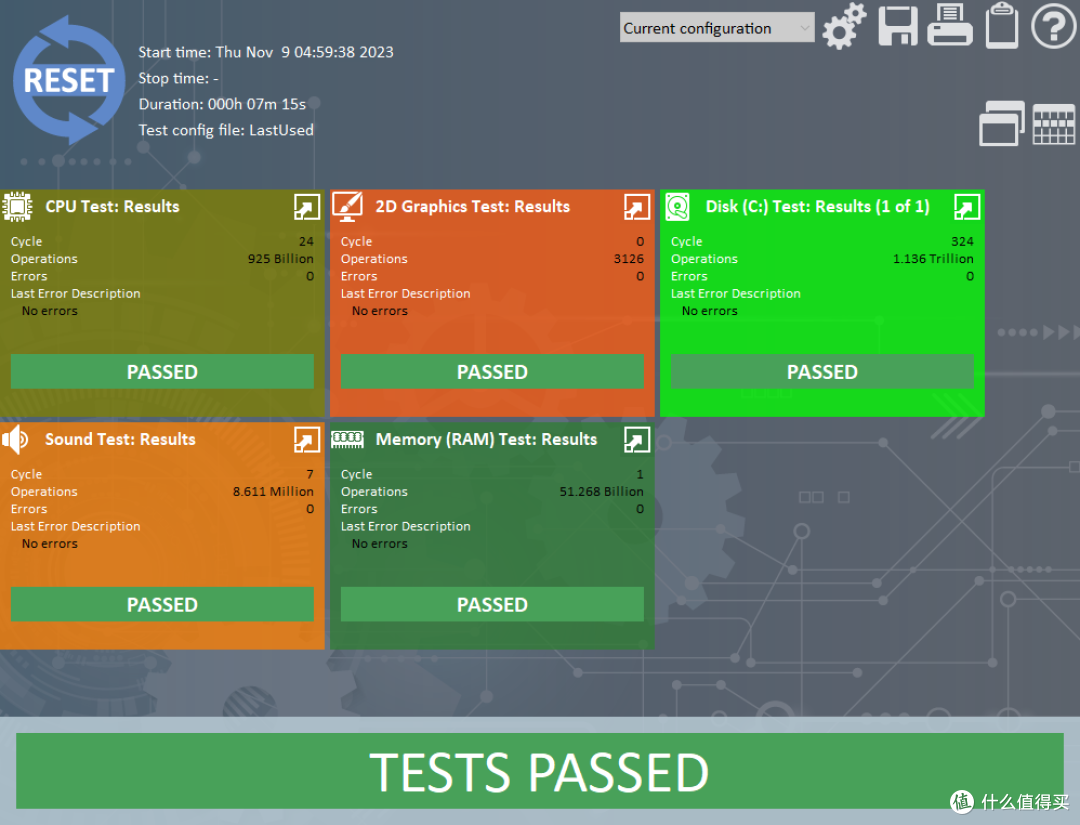Click PASSED bar in Sound Test tile
The width and height of the screenshot is (1080, 825).
(163, 605)
